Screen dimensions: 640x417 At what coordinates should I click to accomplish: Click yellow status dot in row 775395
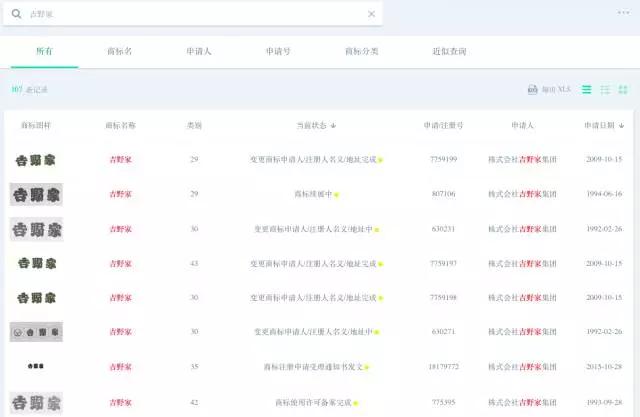(x=356, y=403)
